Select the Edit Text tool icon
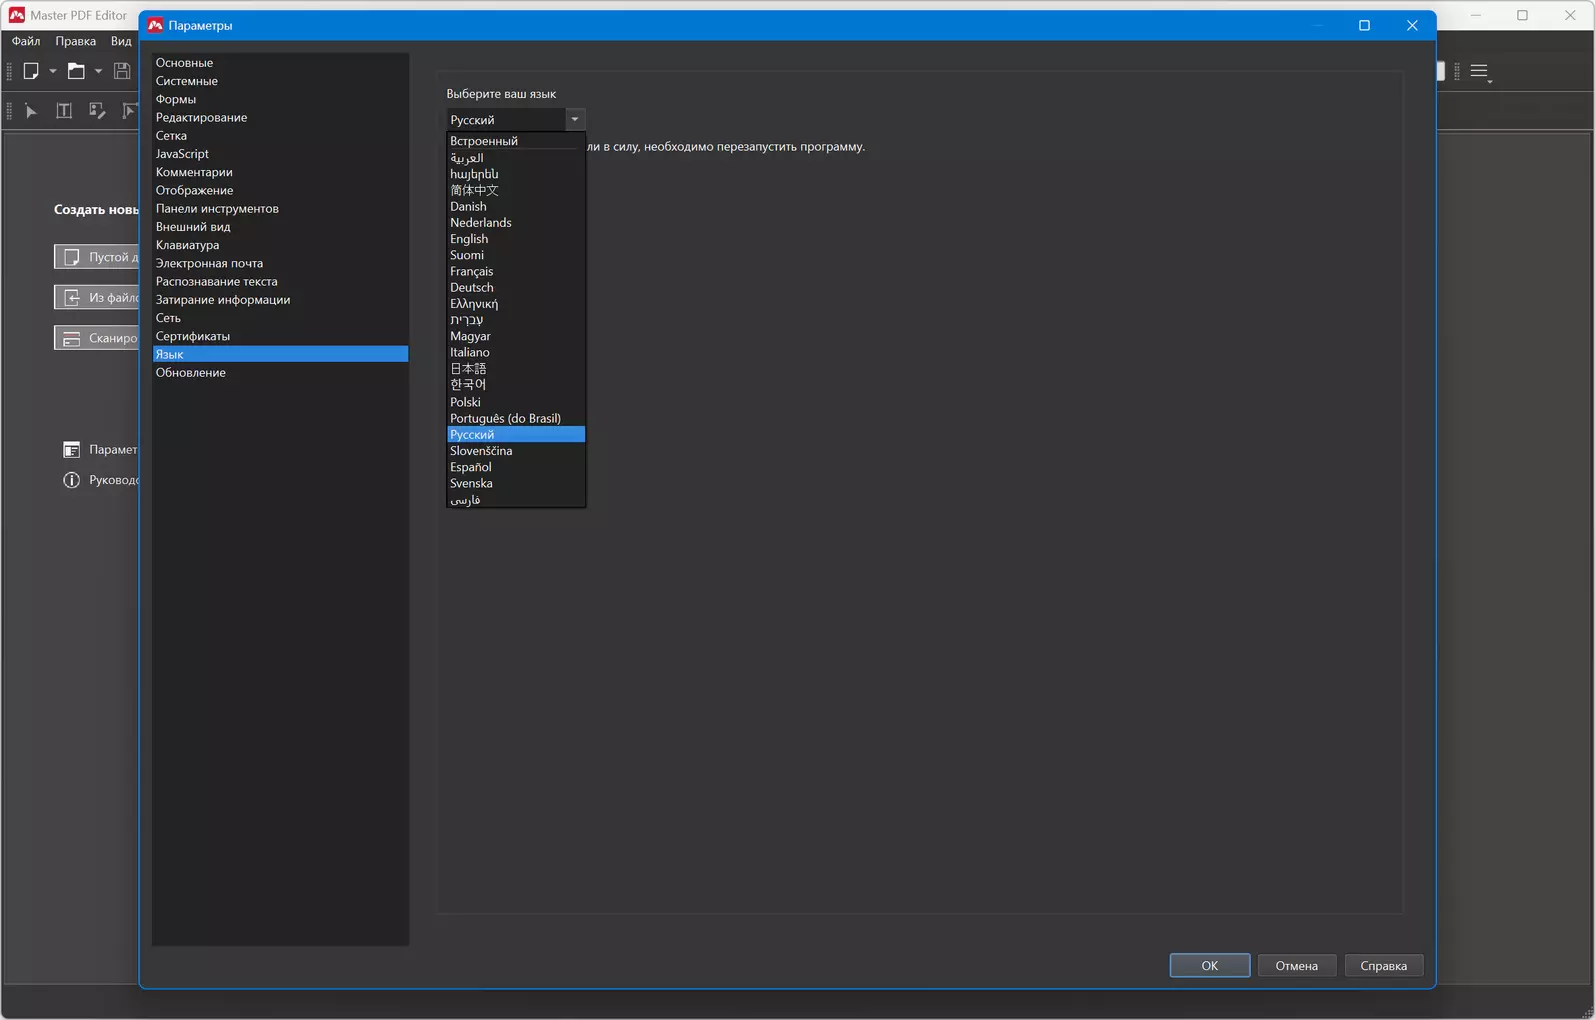The width and height of the screenshot is (1595, 1020). tap(64, 111)
